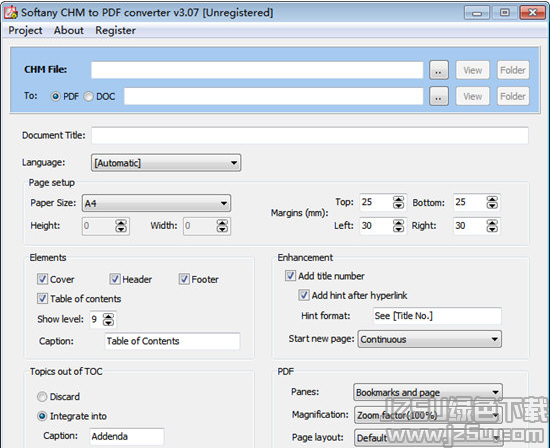The image size is (550, 448).
Task: Close the converter window
Action: click(x=532, y=13)
